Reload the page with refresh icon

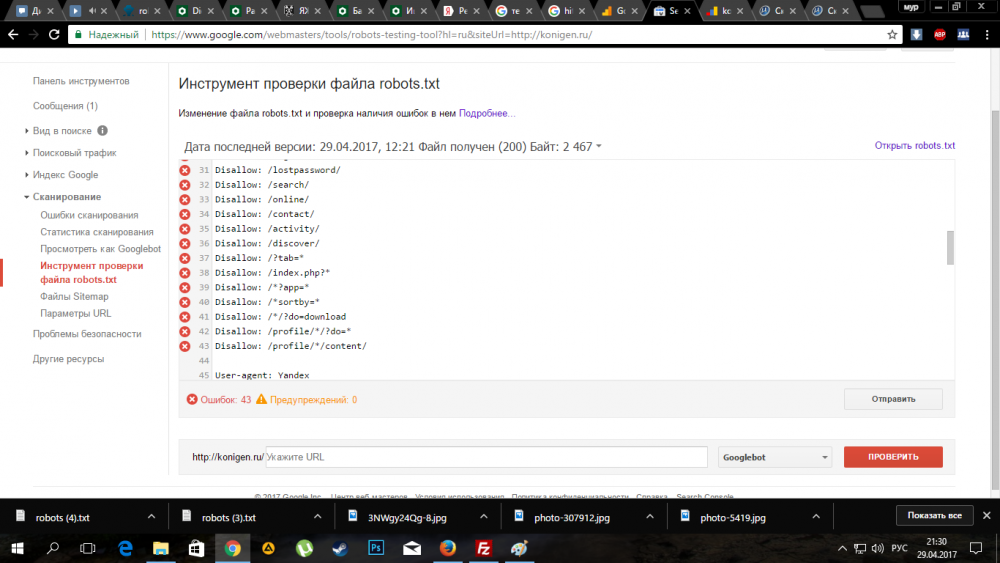[x=54, y=34]
